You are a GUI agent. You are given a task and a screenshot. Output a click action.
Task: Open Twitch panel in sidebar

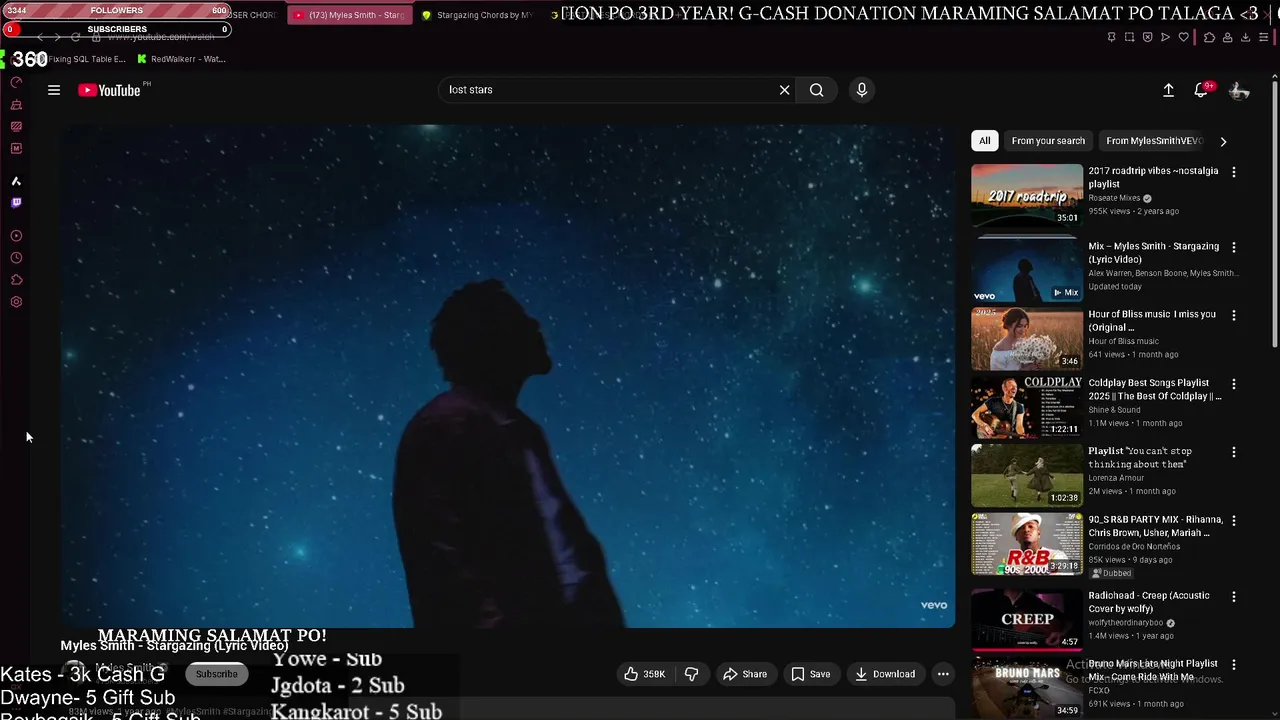16,203
